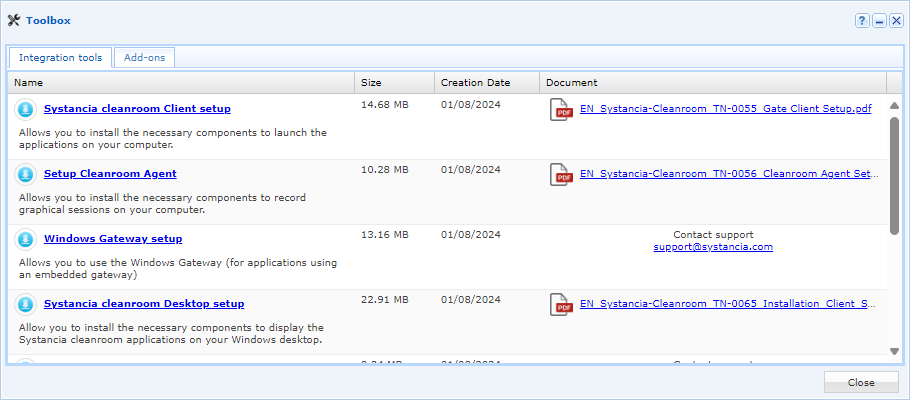910x400 pixels.
Task: Follow the Windows Gateway setup link
Action: pyautogui.click(x=113, y=238)
